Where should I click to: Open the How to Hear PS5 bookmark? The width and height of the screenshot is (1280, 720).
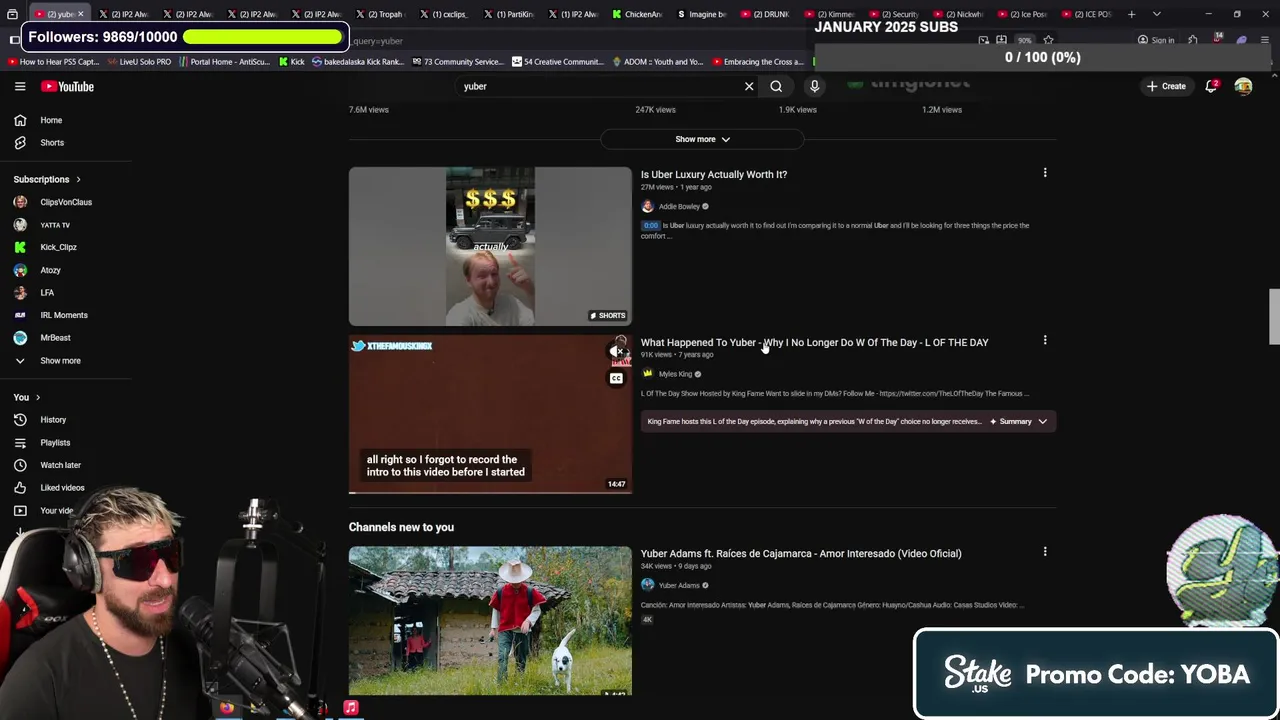54,62
